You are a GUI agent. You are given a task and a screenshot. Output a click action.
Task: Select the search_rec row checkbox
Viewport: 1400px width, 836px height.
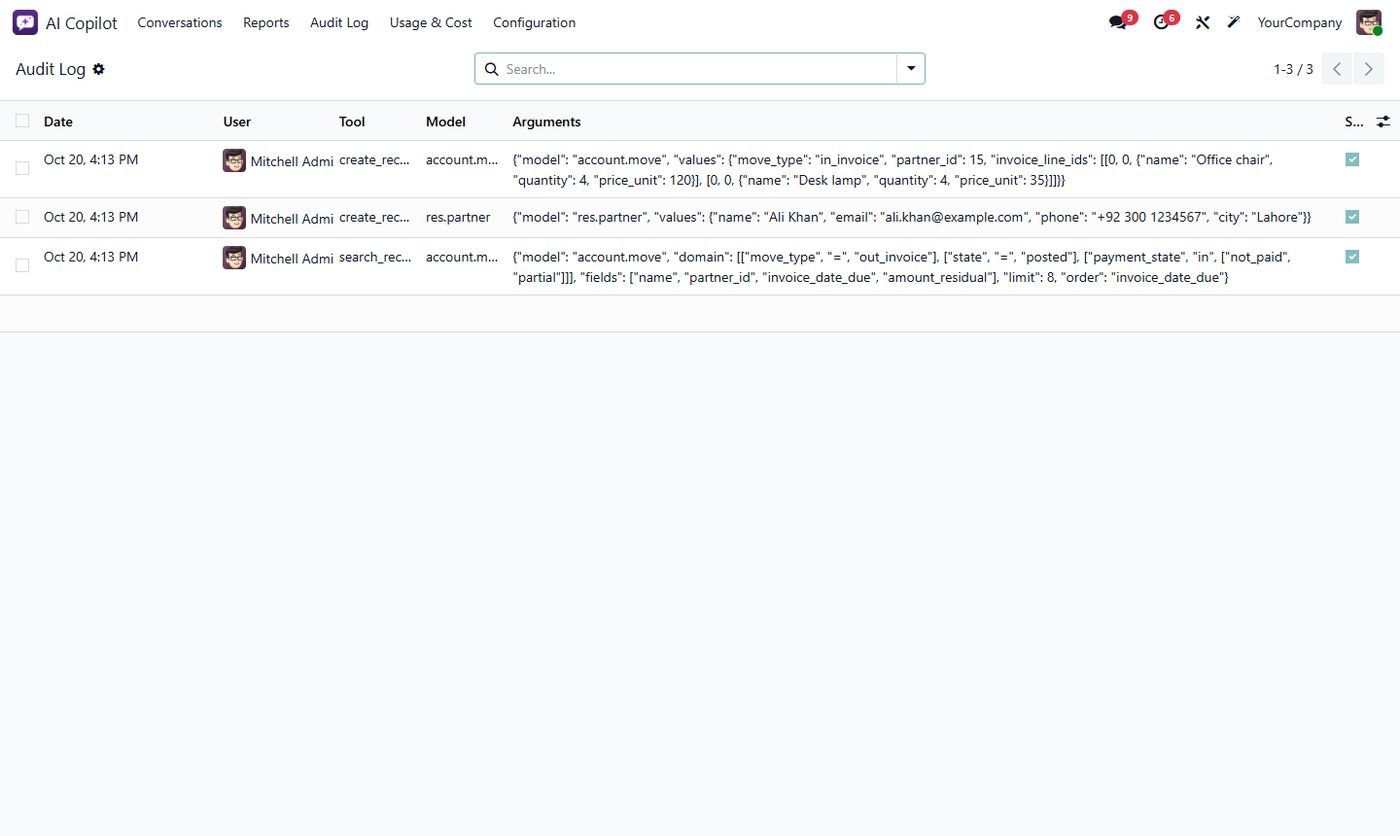pyautogui.click(x=22, y=265)
